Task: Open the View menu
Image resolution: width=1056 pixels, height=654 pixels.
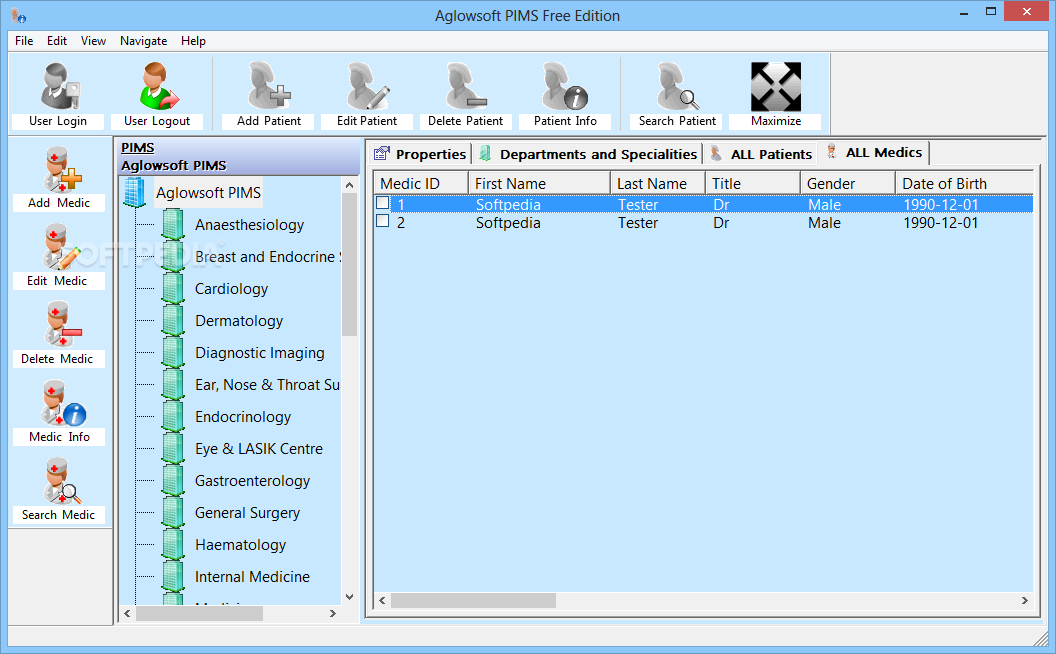Action: click(94, 41)
